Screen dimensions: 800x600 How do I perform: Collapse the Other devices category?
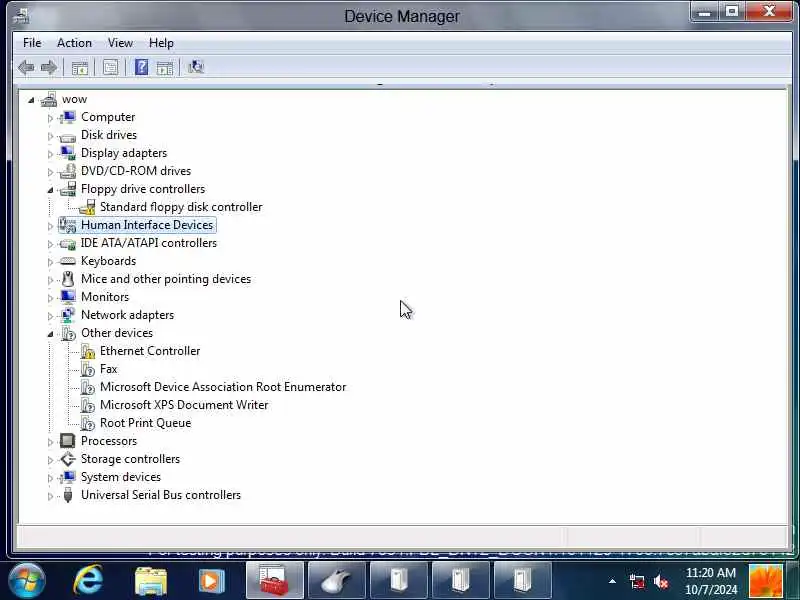pos(50,334)
